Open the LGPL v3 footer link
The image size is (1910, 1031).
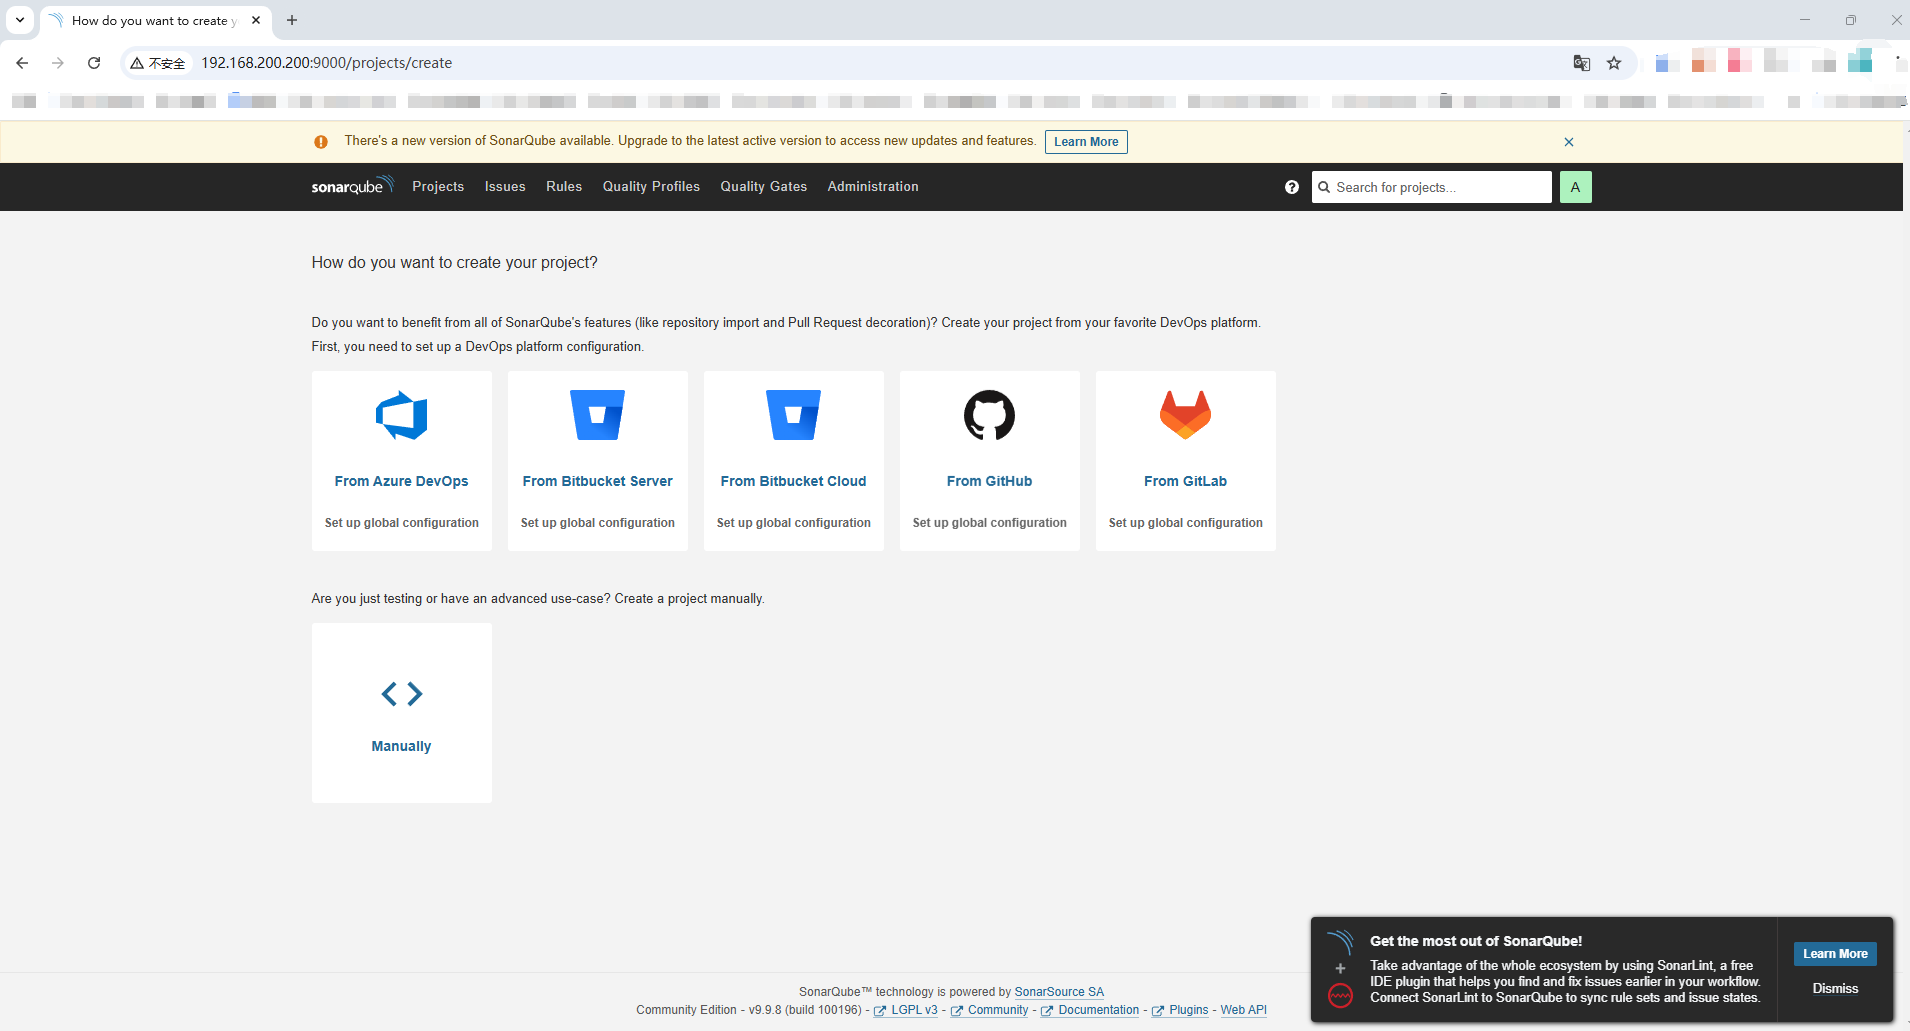pos(914,1010)
